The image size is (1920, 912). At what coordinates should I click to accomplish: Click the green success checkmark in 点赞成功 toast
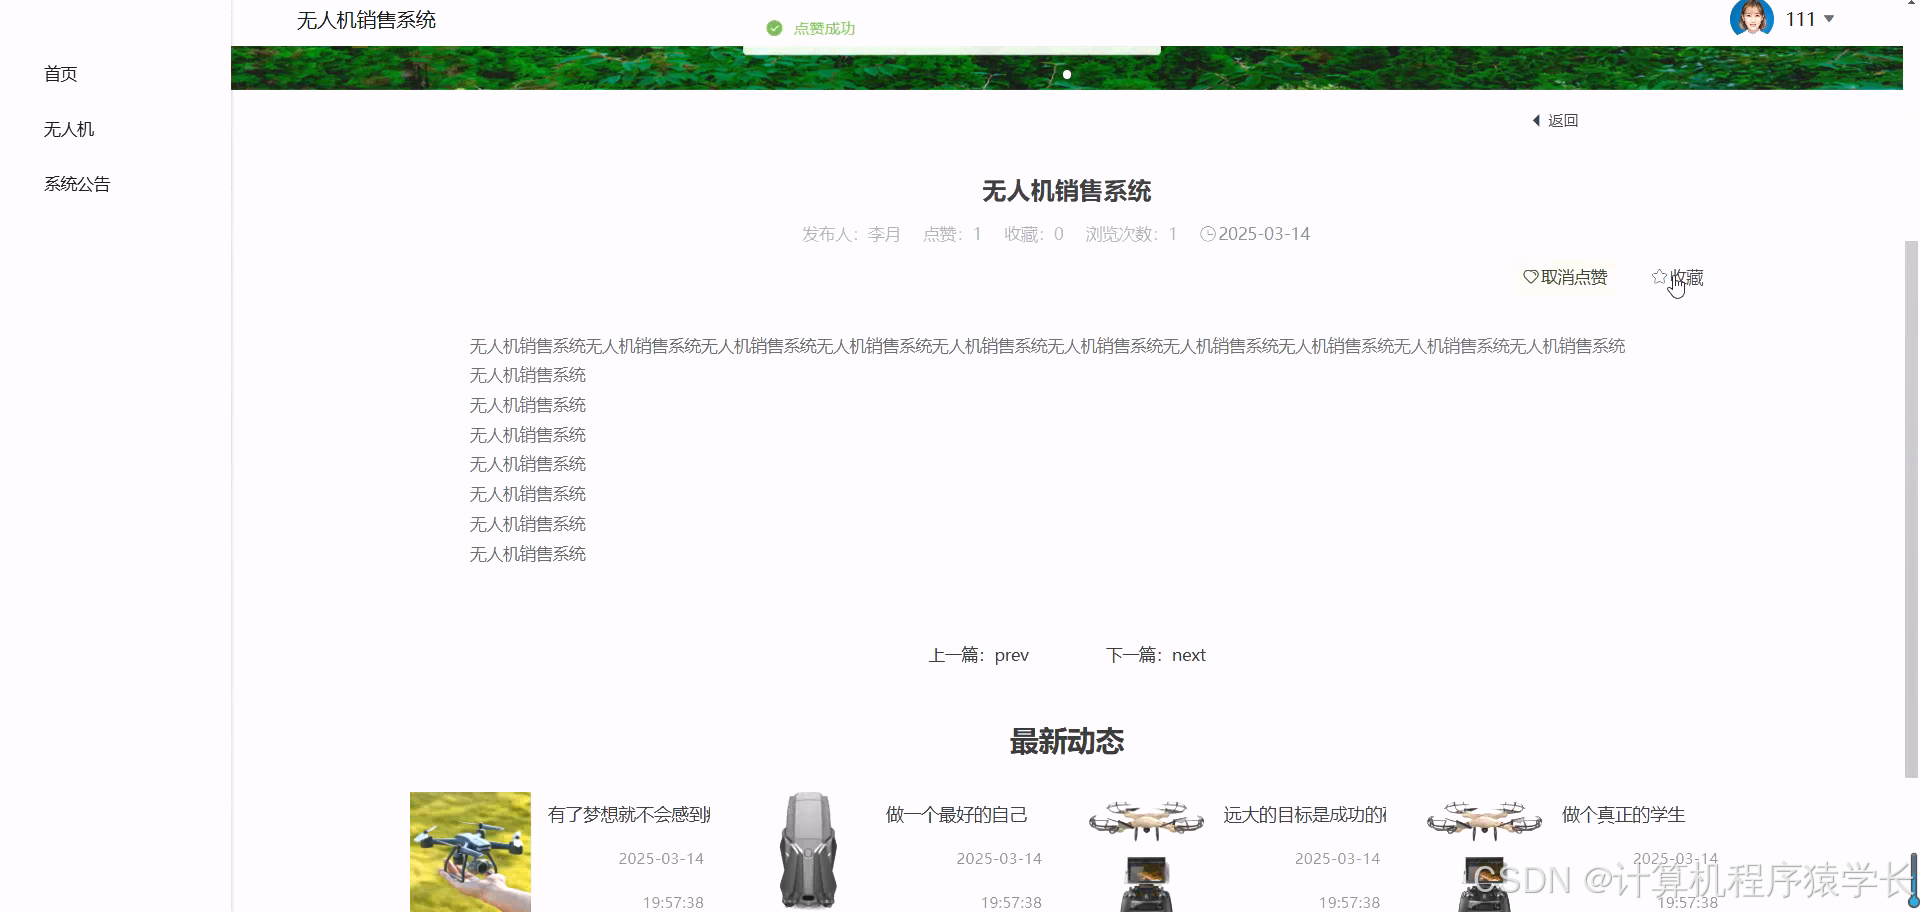[x=774, y=28]
